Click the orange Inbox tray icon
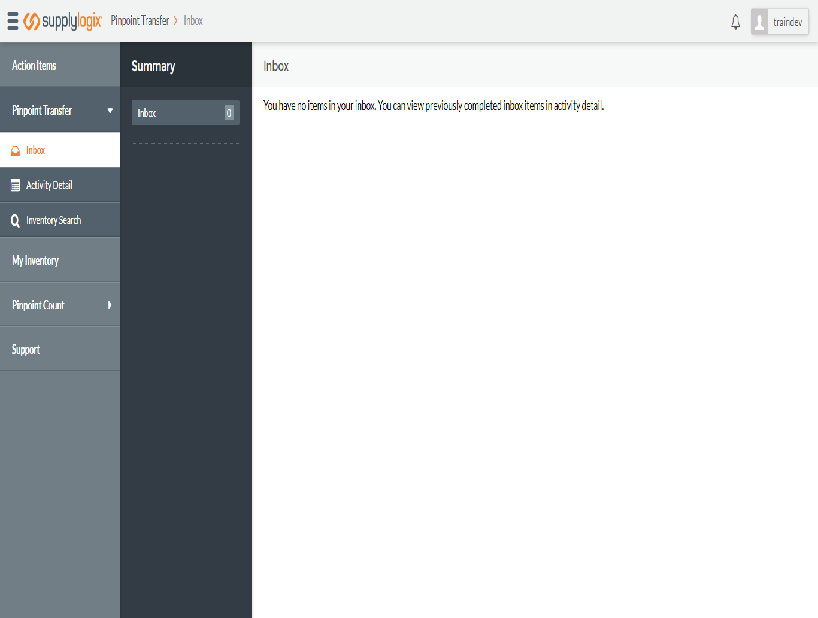Image resolution: width=818 pixels, height=618 pixels. point(15,151)
